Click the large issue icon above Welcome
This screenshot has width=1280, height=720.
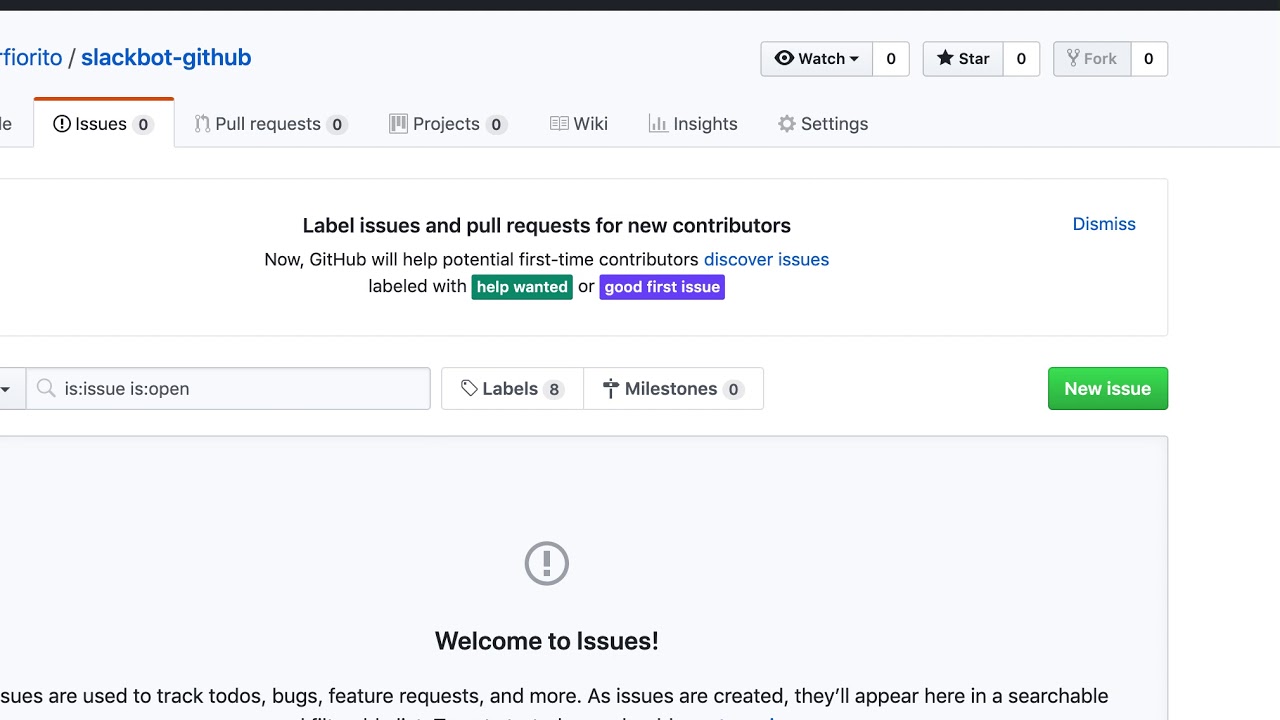[x=547, y=564]
